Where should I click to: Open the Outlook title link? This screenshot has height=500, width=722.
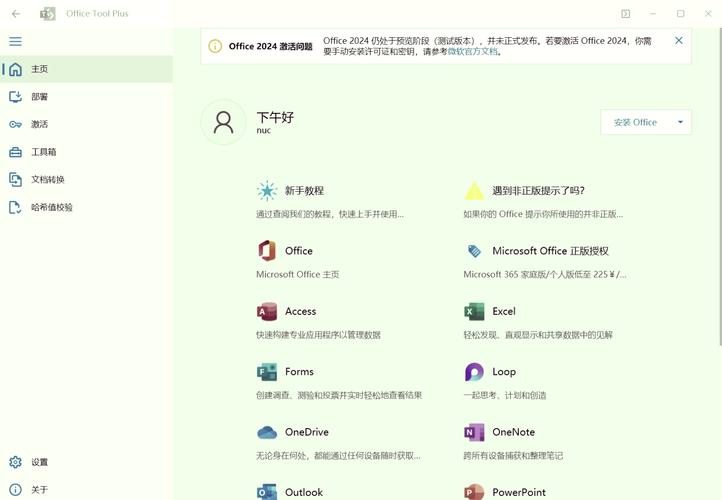pos(303,492)
